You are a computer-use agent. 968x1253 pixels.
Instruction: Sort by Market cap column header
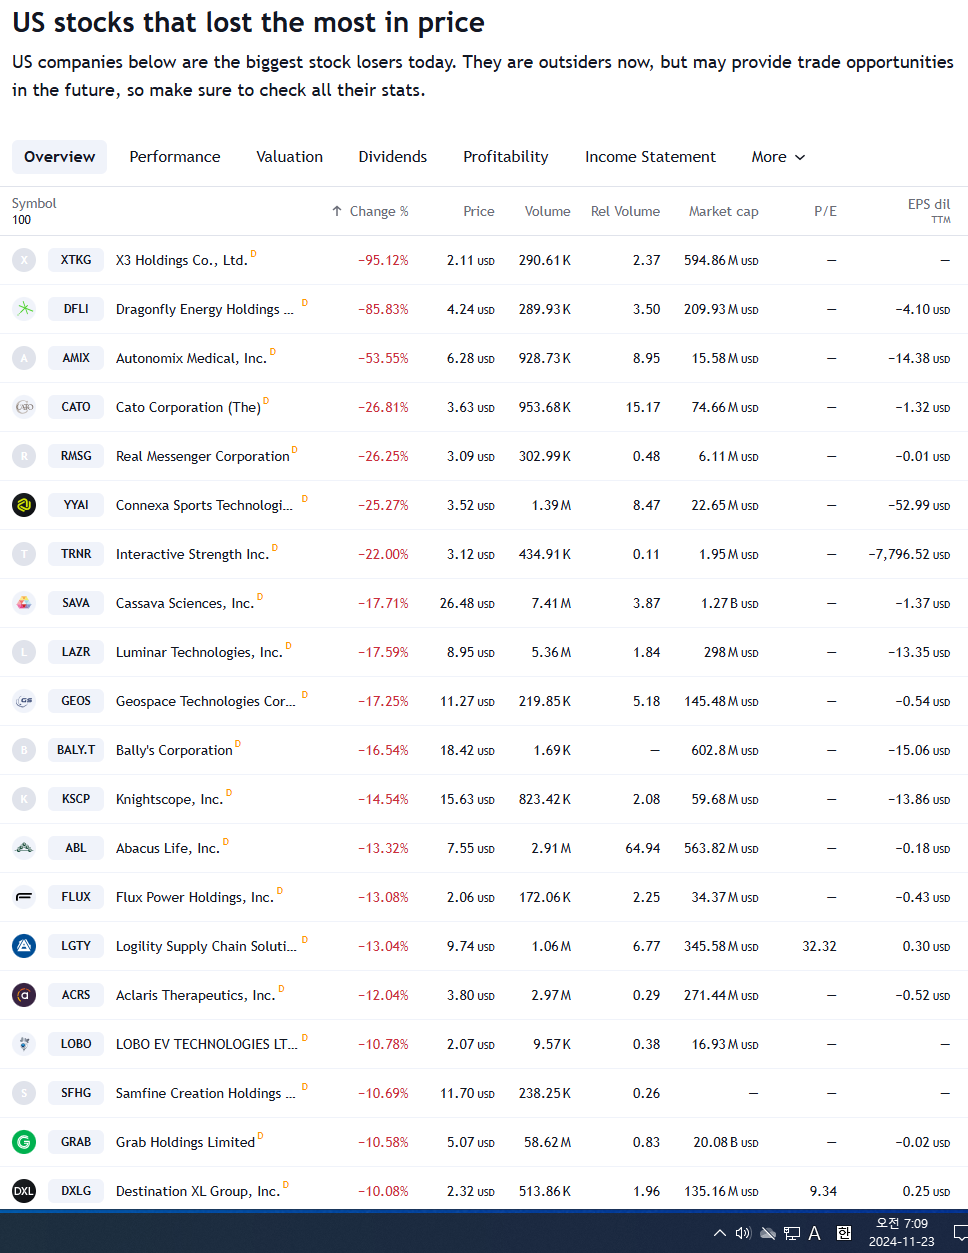pyautogui.click(x=724, y=211)
